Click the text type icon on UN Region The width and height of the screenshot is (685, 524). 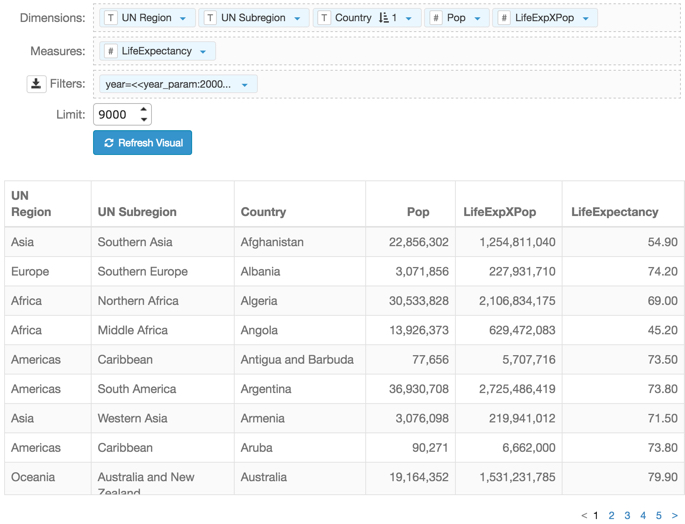111,18
